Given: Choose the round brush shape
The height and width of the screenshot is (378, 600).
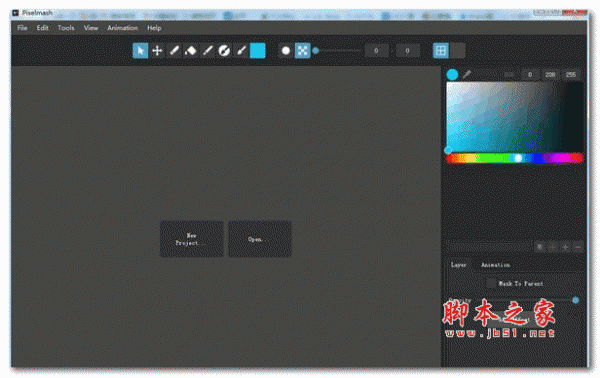Looking at the screenshot, I should click(x=285, y=51).
